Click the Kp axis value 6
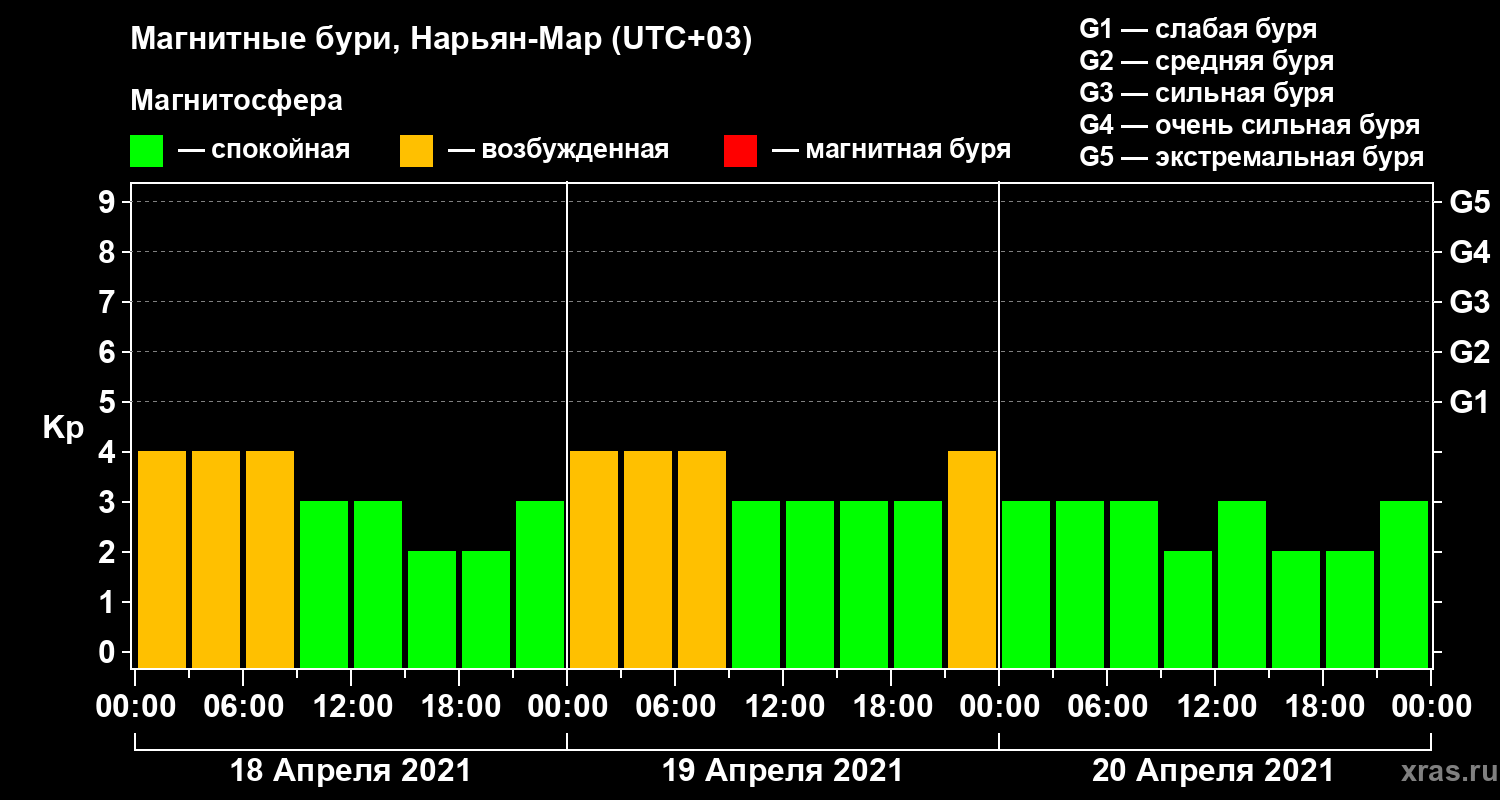The height and width of the screenshot is (800, 1500). [x=109, y=353]
